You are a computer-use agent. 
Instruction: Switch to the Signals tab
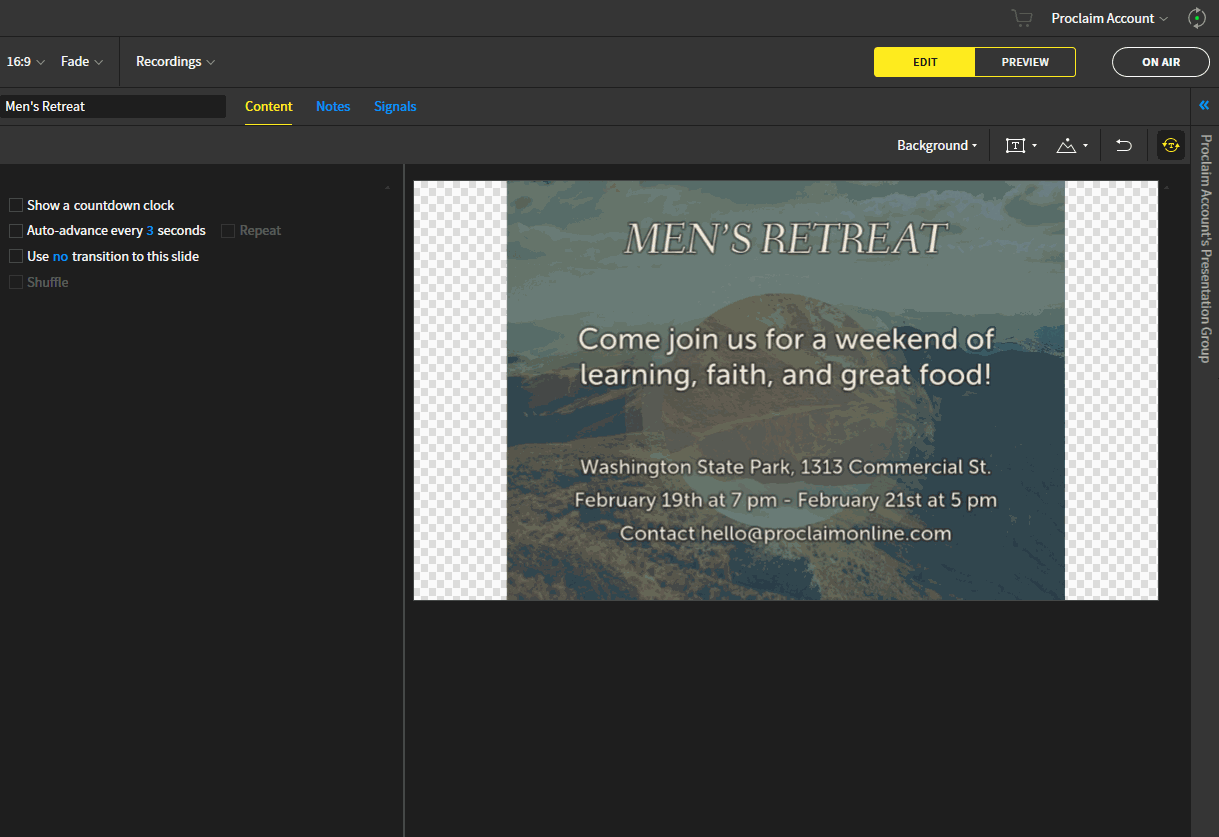point(395,106)
